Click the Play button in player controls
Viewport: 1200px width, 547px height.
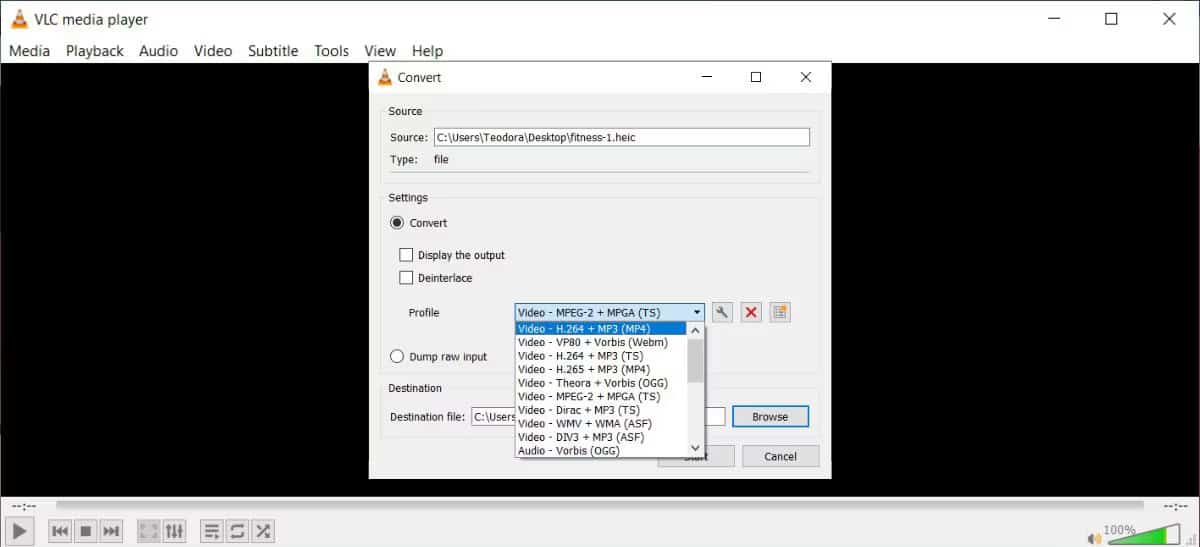(21, 531)
